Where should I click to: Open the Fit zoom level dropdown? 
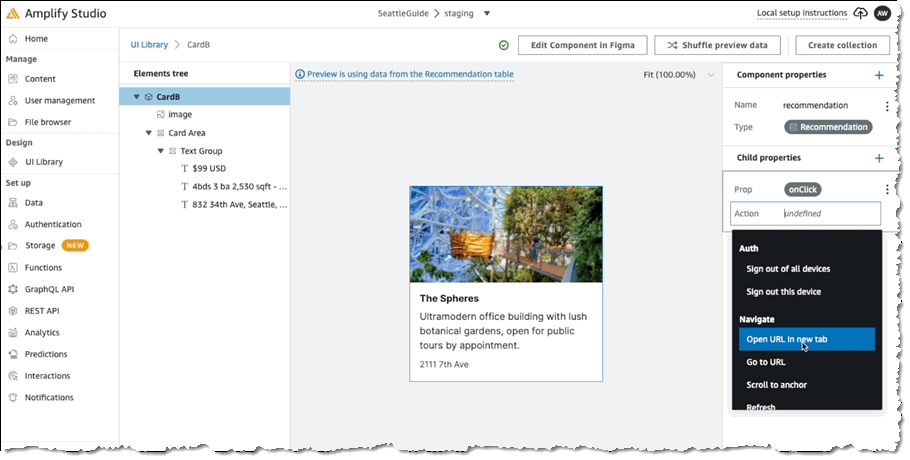tap(710, 75)
